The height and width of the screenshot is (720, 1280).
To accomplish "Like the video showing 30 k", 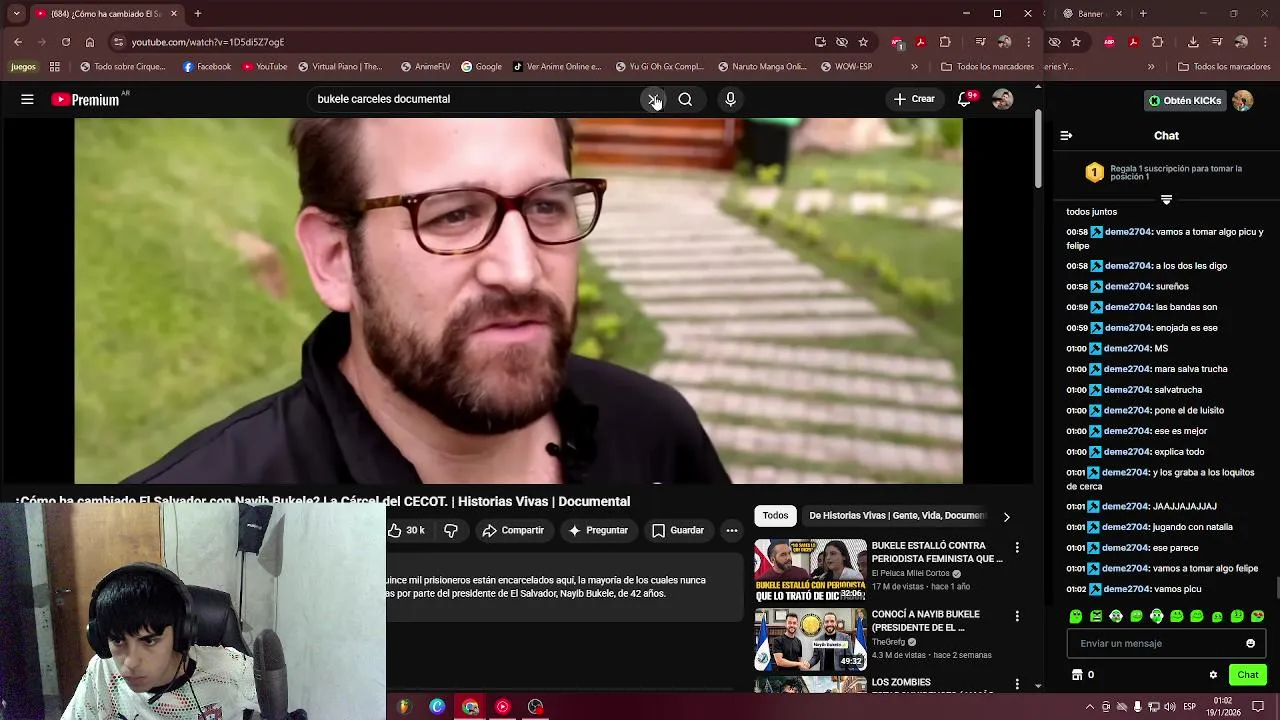I will pyautogui.click(x=407, y=530).
